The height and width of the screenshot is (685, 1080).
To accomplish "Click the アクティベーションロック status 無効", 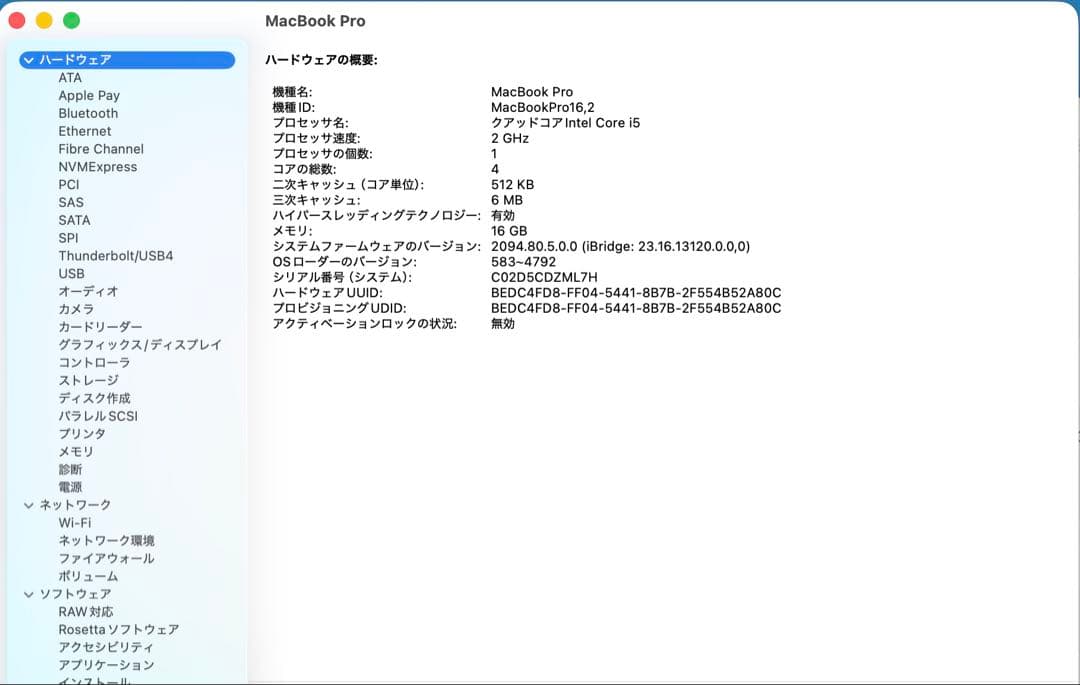I will (x=503, y=324).
